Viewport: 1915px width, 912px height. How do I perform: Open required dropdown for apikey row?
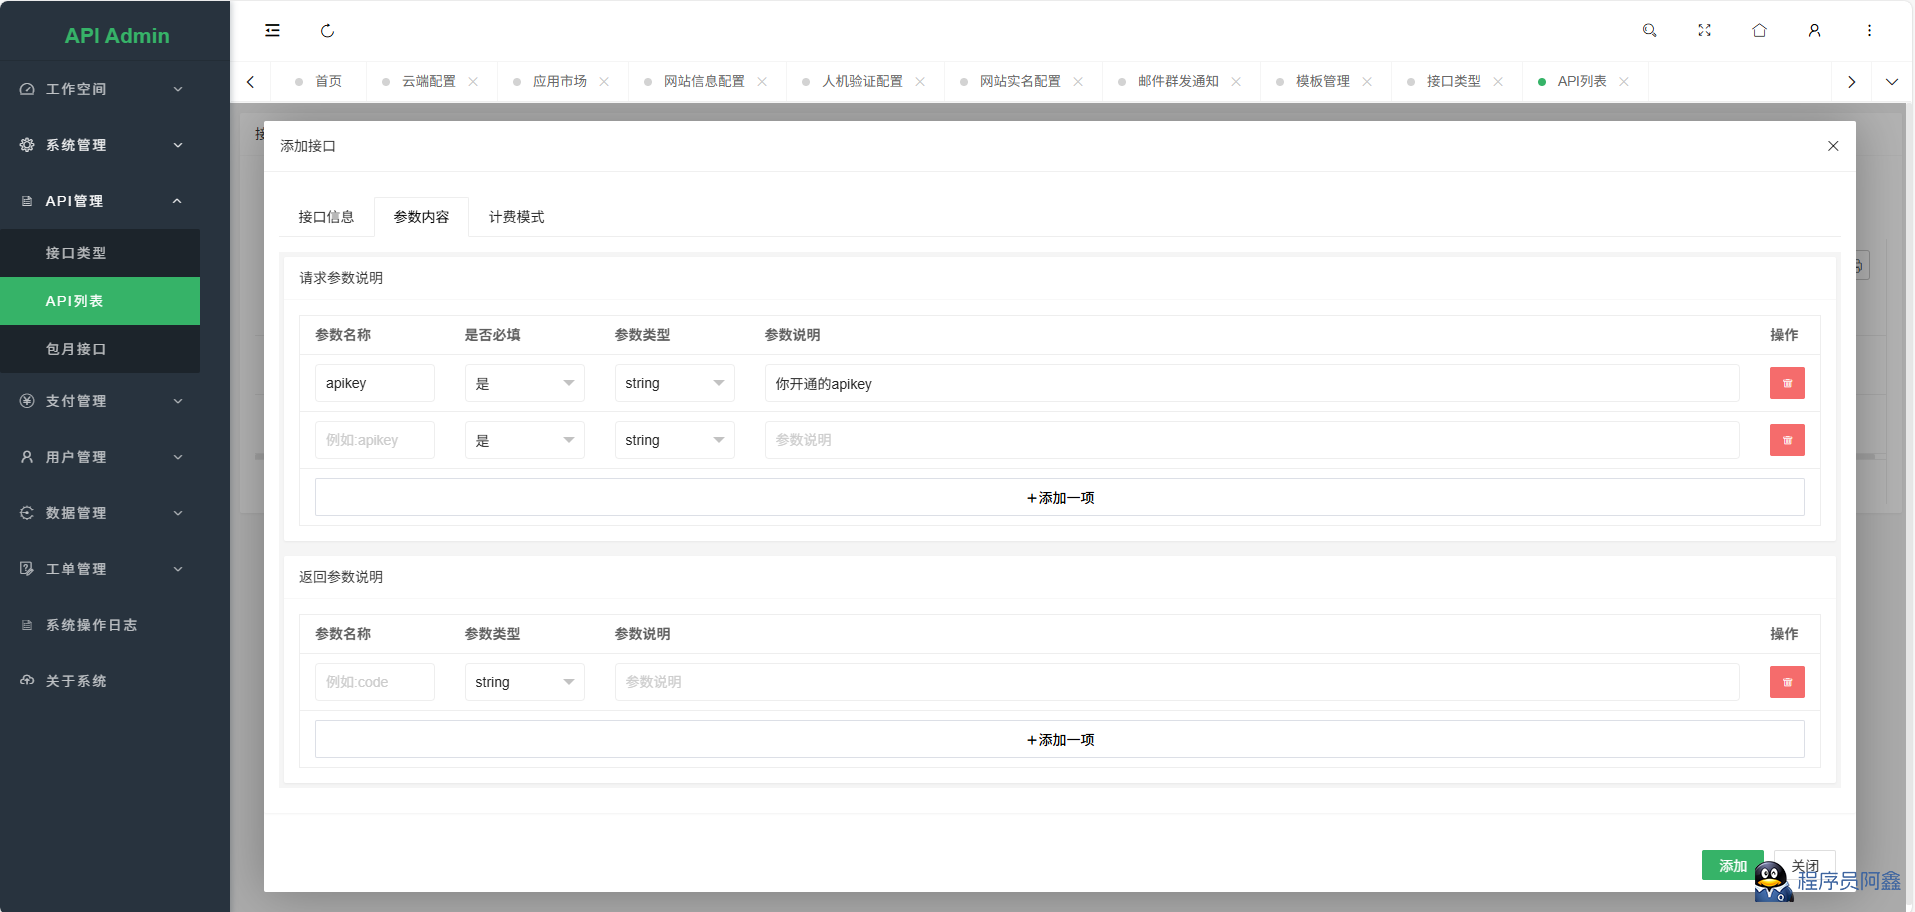524,383
